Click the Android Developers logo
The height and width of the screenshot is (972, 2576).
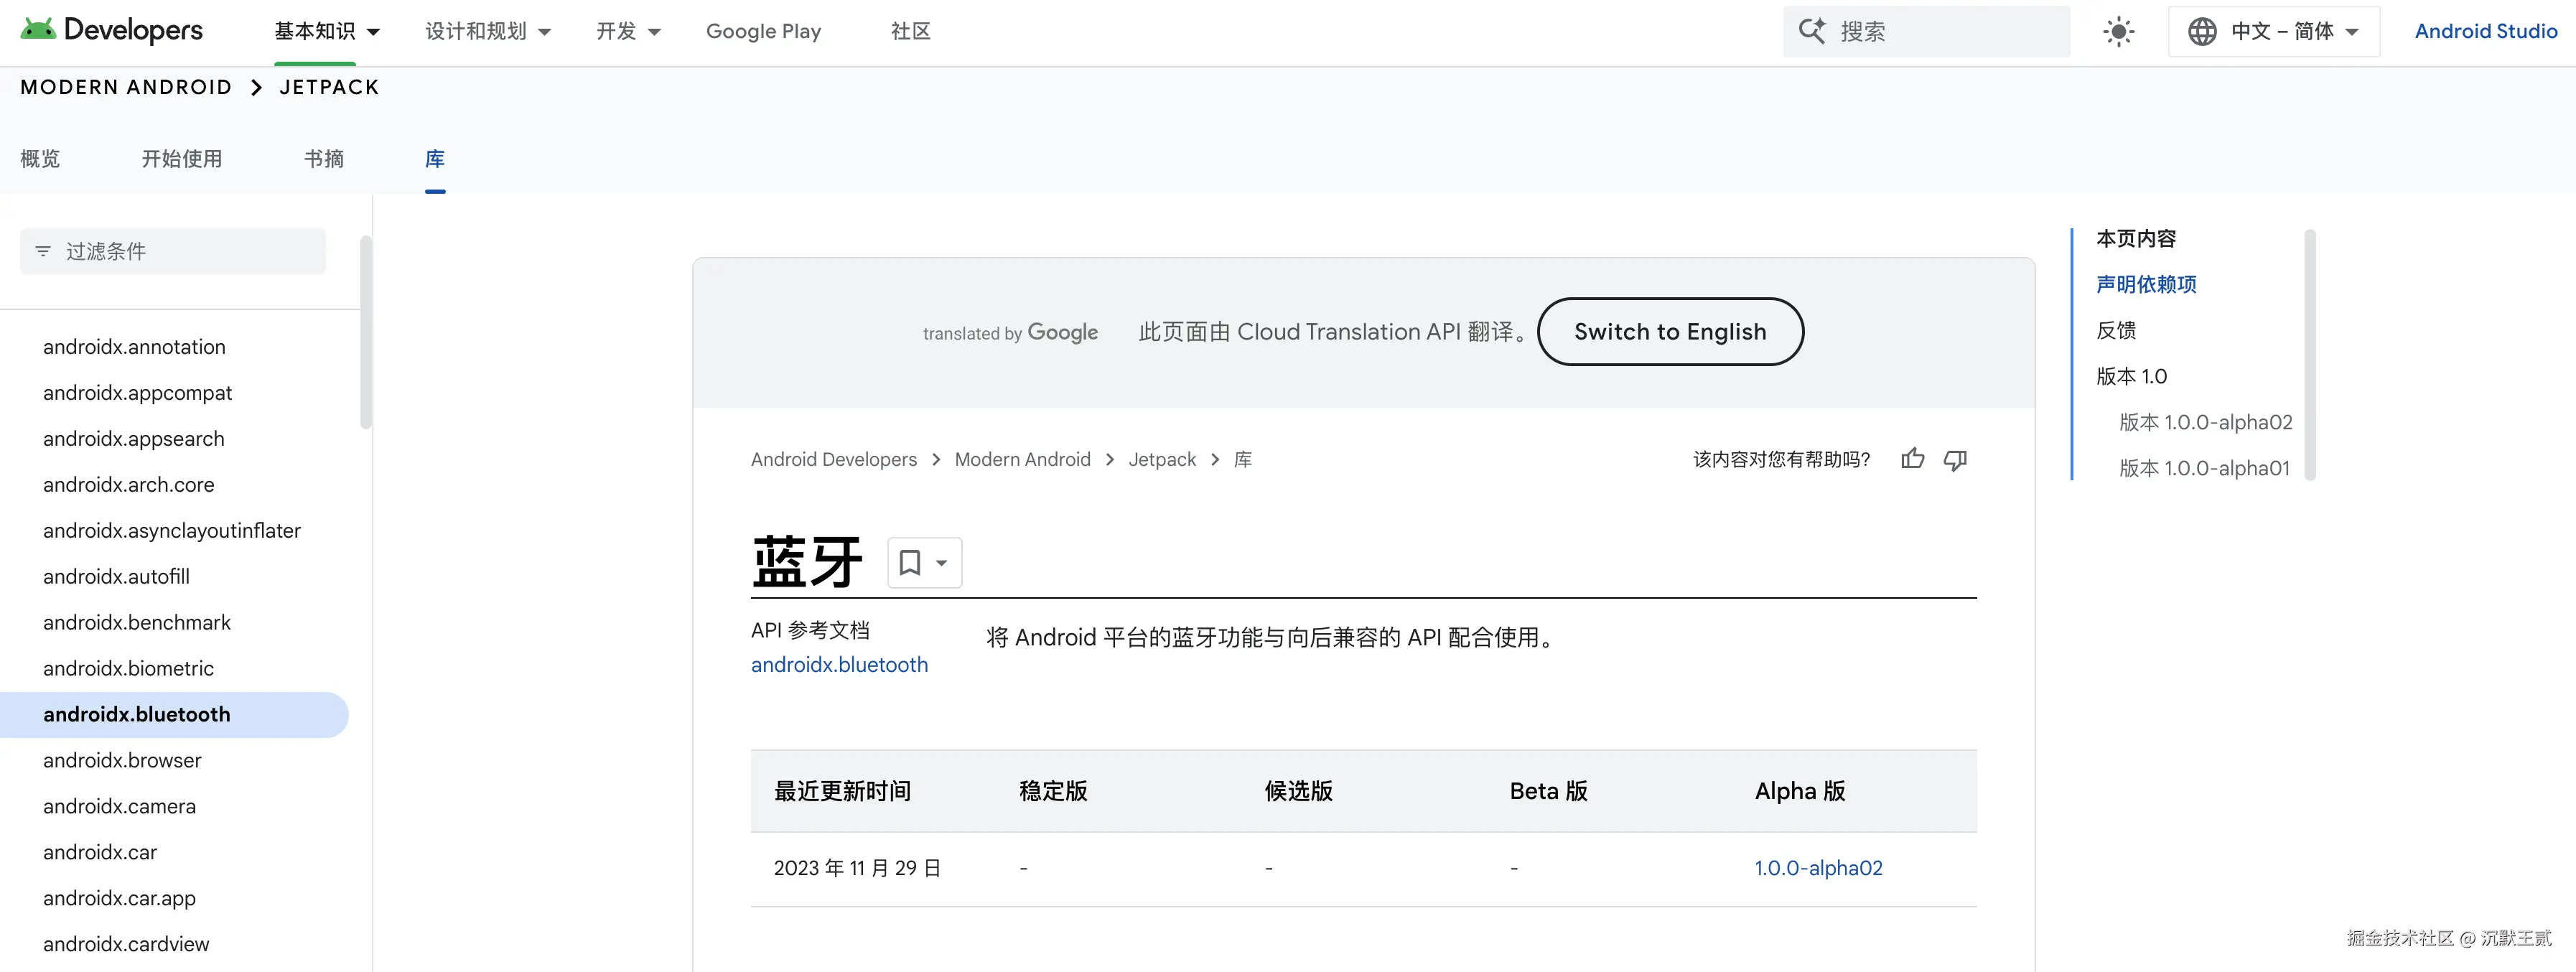click(x=111, y=30)
